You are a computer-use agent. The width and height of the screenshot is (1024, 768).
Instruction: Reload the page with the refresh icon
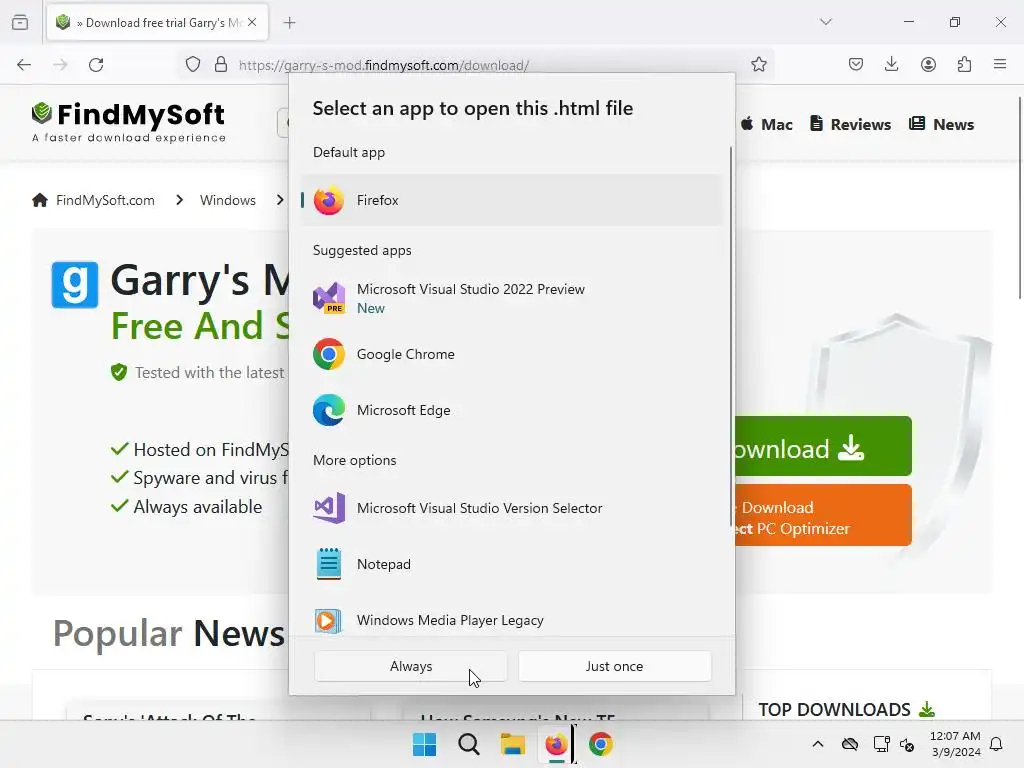click(x=97, y=65)
